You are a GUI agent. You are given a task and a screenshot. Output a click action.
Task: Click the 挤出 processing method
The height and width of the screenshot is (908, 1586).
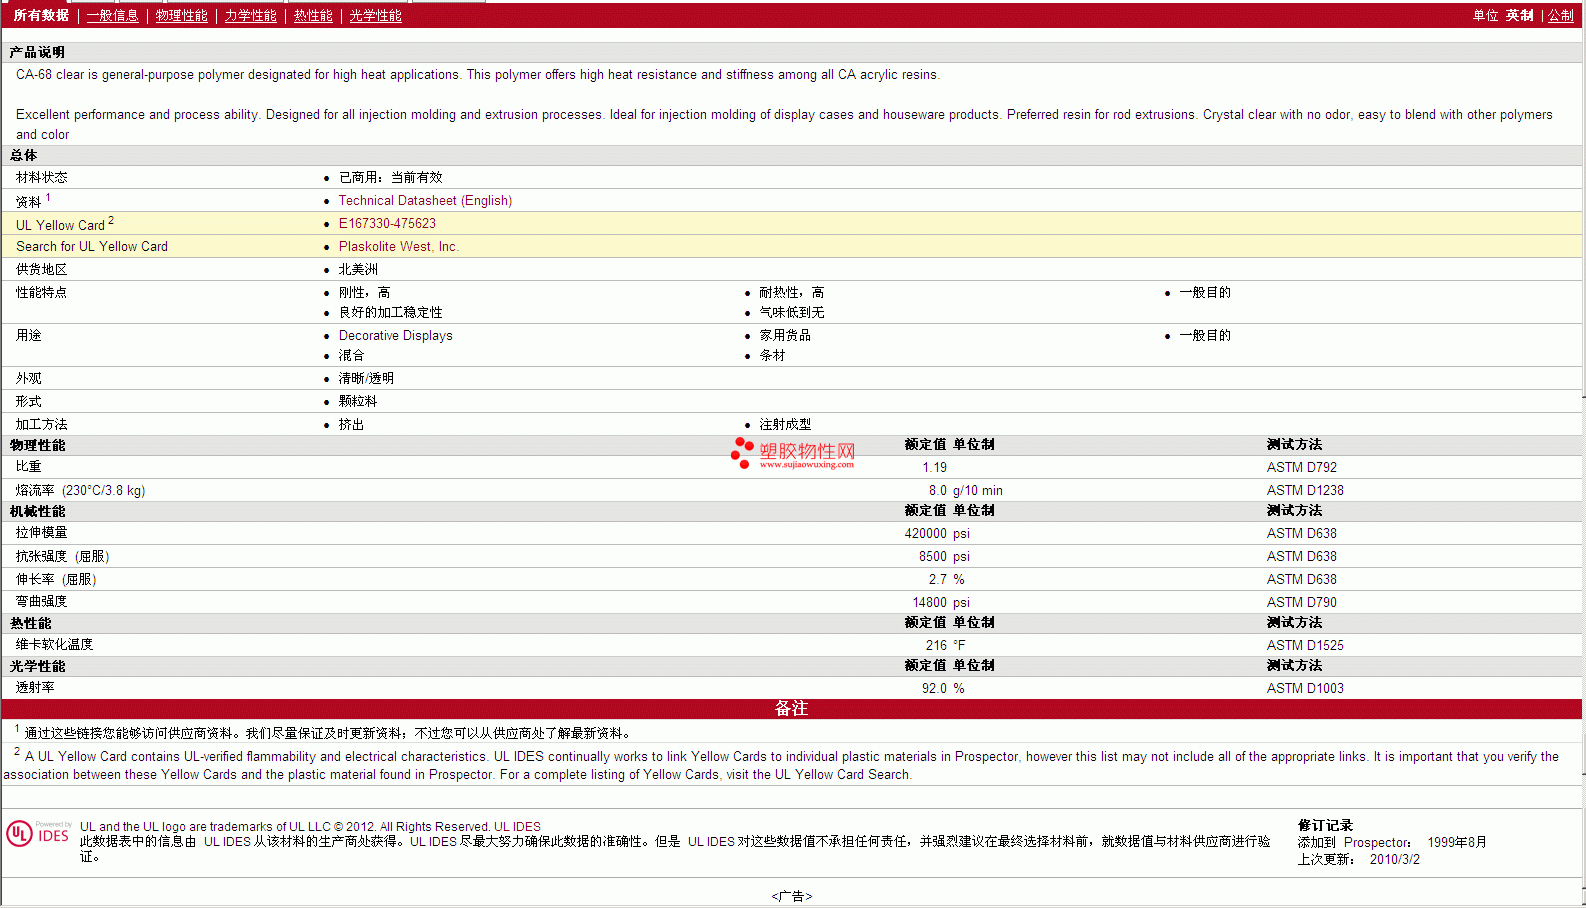coord(351,424)
